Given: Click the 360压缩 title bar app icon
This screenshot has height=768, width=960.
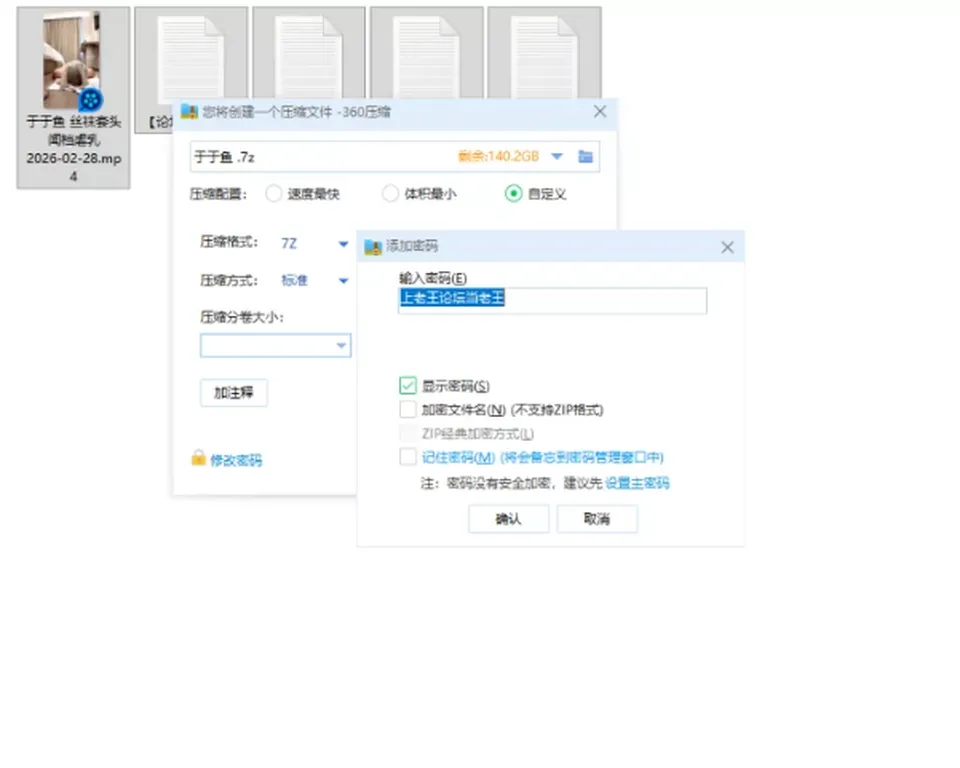Looking at the screenshot, I should coord(189,112).
